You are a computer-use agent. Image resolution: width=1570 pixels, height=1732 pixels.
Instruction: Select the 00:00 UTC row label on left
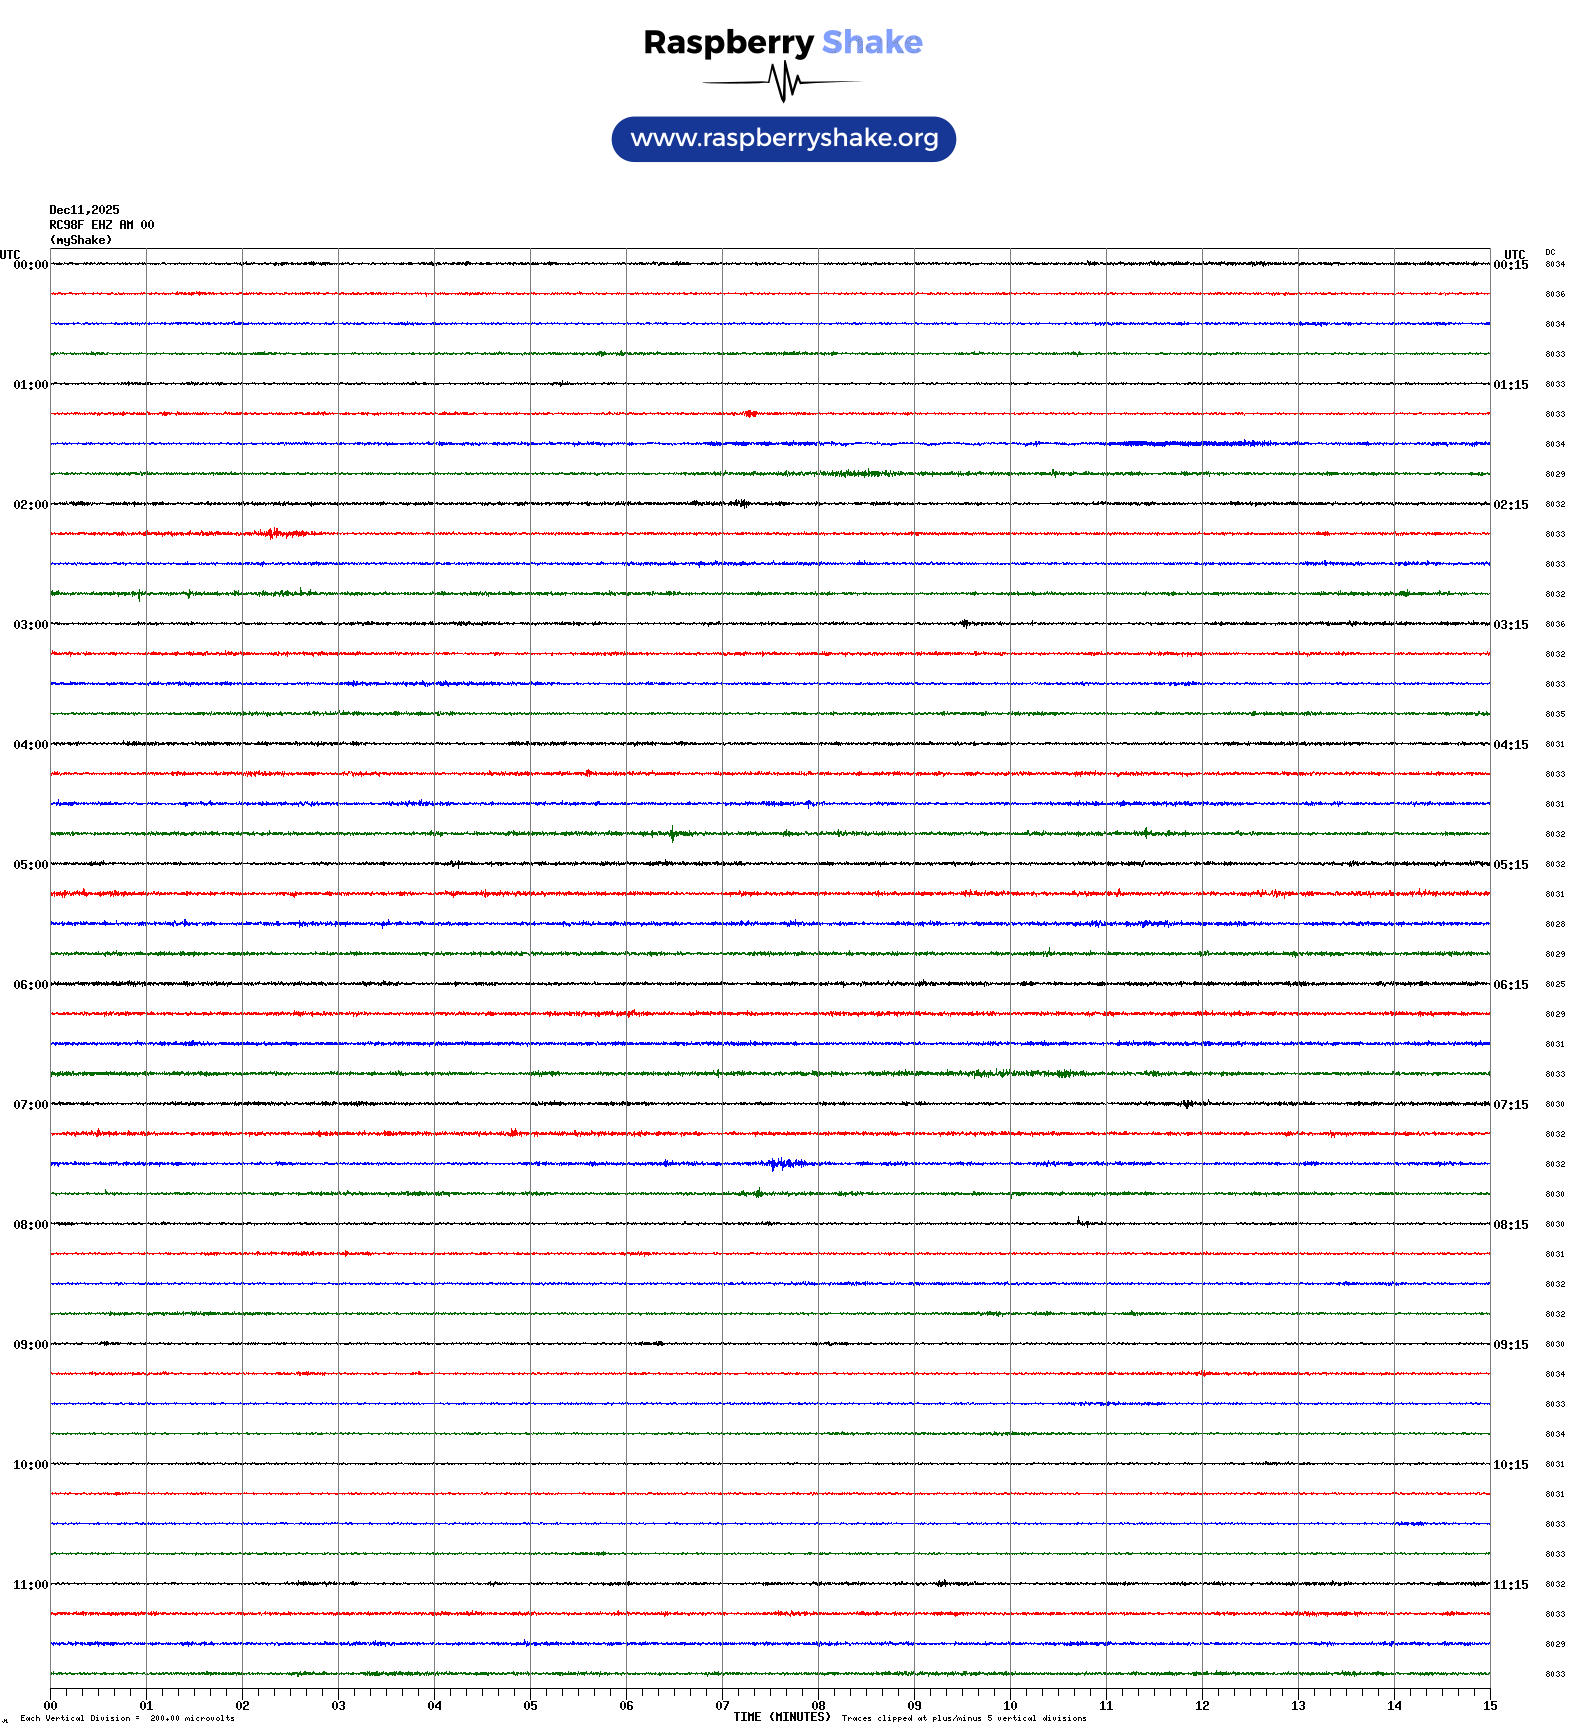[x=30, y=265]
